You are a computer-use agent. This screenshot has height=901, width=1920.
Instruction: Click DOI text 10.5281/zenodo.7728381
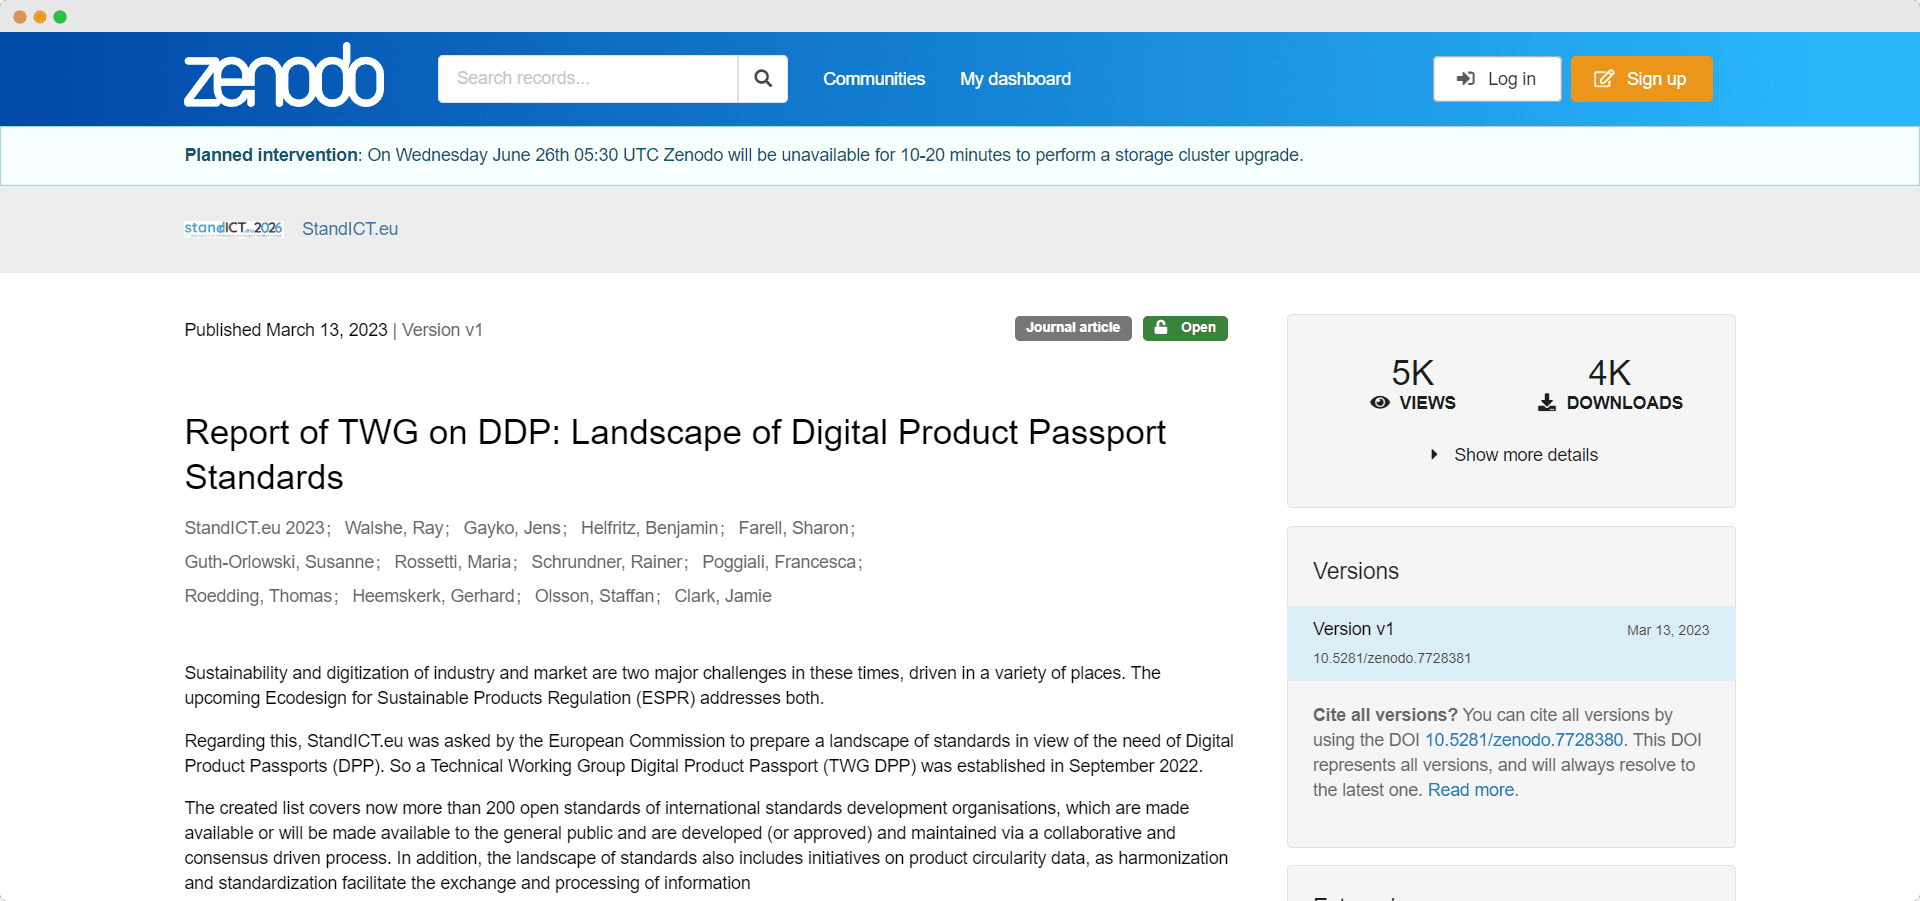point(1392,658)
